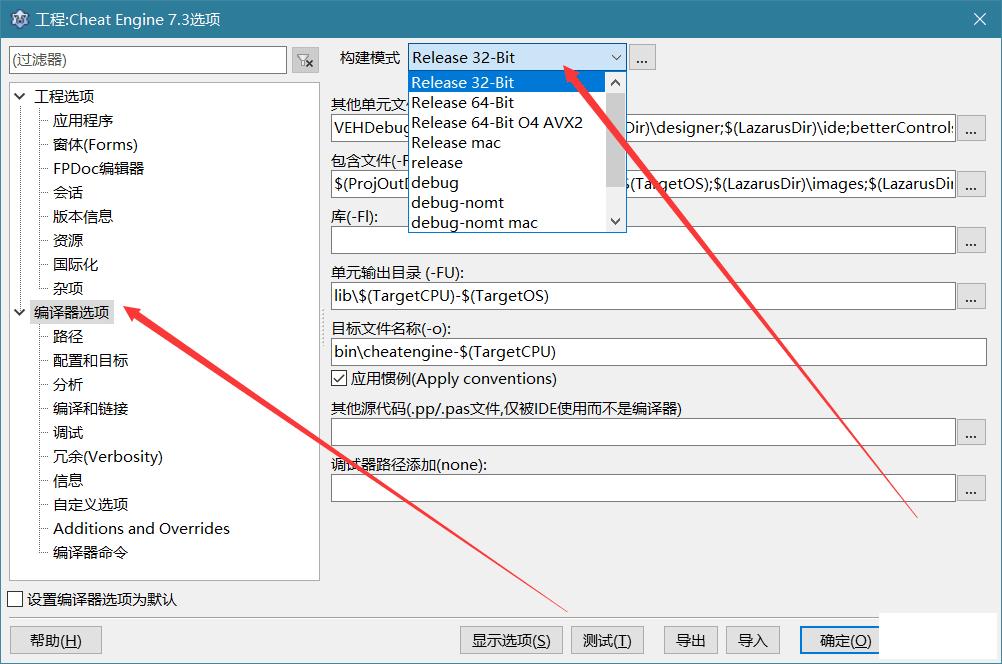Select 编译和链接 tree item

91,409
